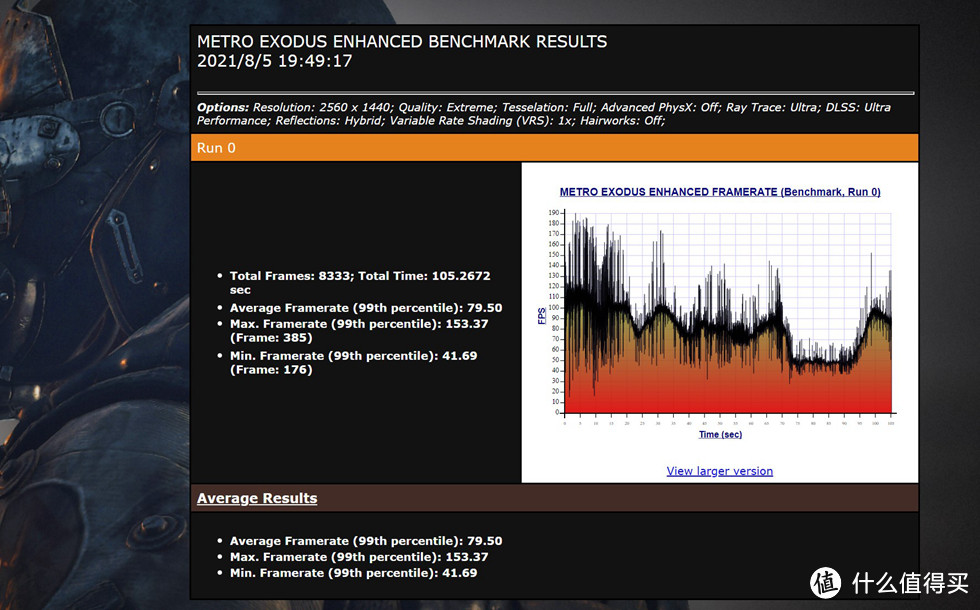Image resolution: width=980 pixels, height=610 pixels.
Task: Select Run 0 Max. Framerate 153.37 (Frame: 385)
Action: (x=359, y=331)
